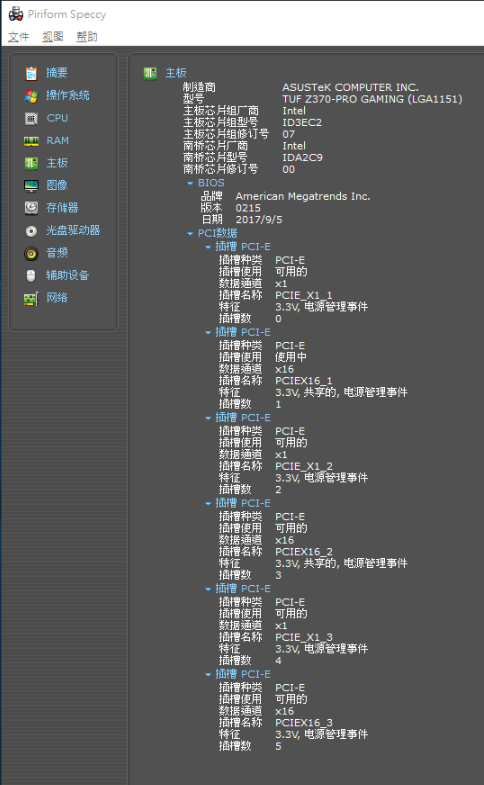The image size is (484, 785).
Task: Click the 光盘驱动器 disc icon
Action: 31,231
